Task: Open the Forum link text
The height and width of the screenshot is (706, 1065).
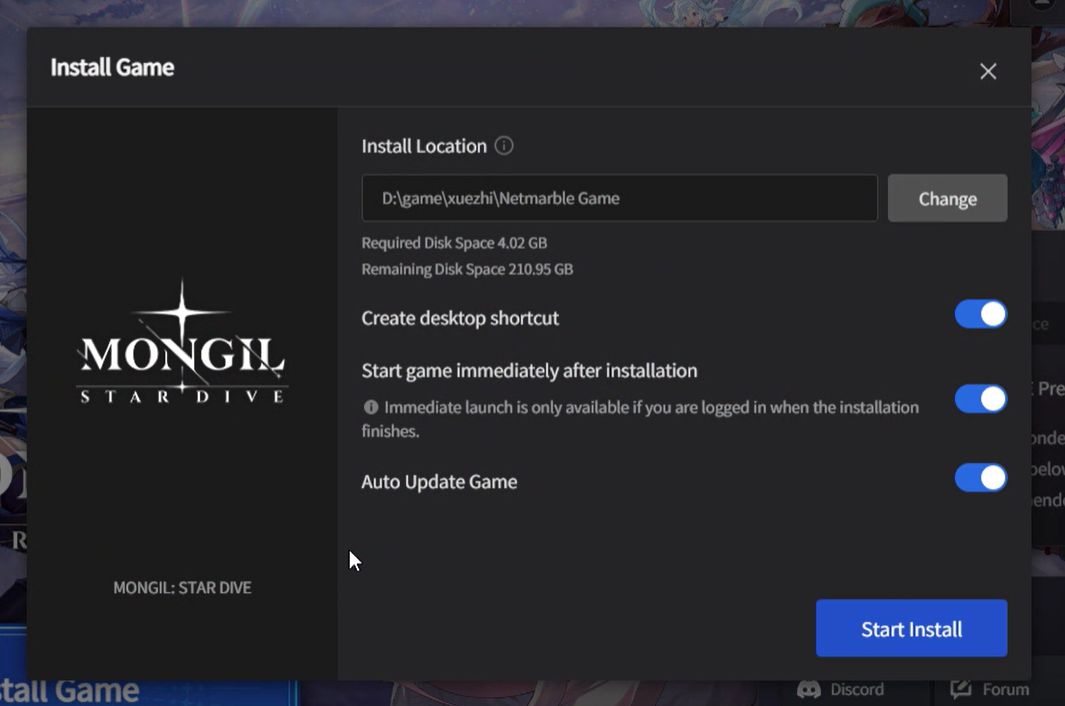Action: click(1005, 689)
